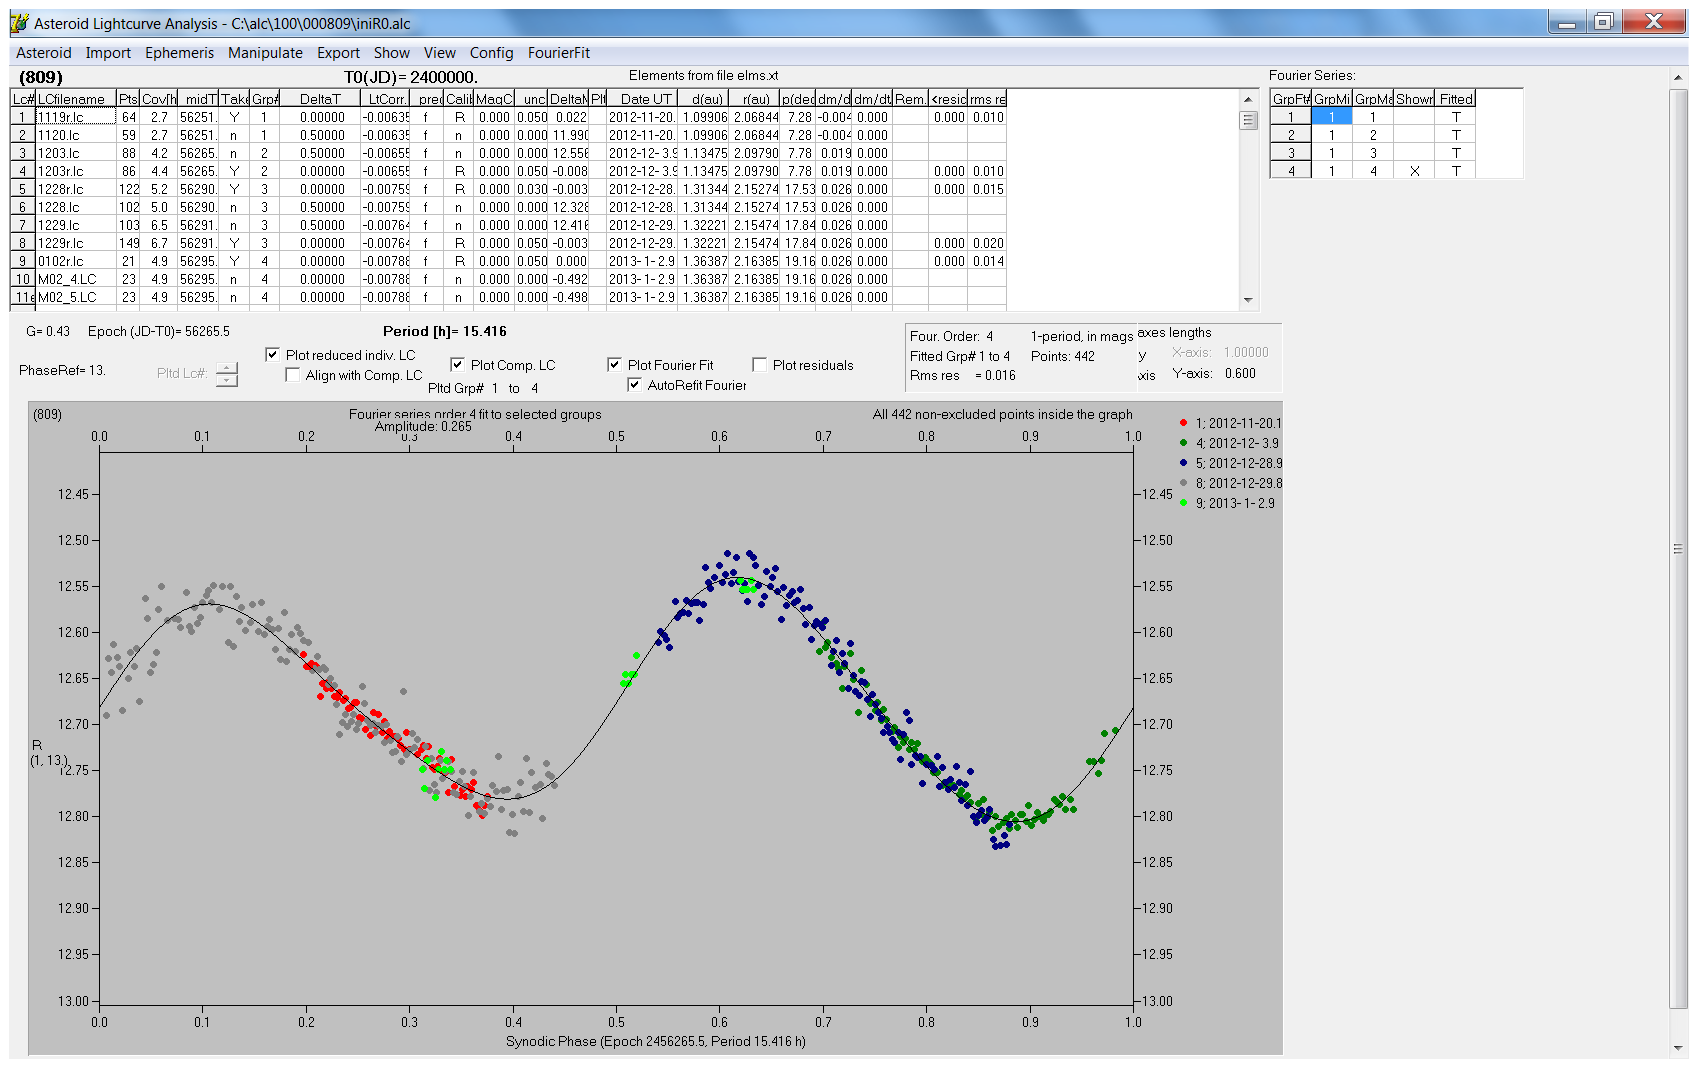Open the Ephemeris menu
The width and height of the screenshot is (1698, 1068).
tap(179, 53)
